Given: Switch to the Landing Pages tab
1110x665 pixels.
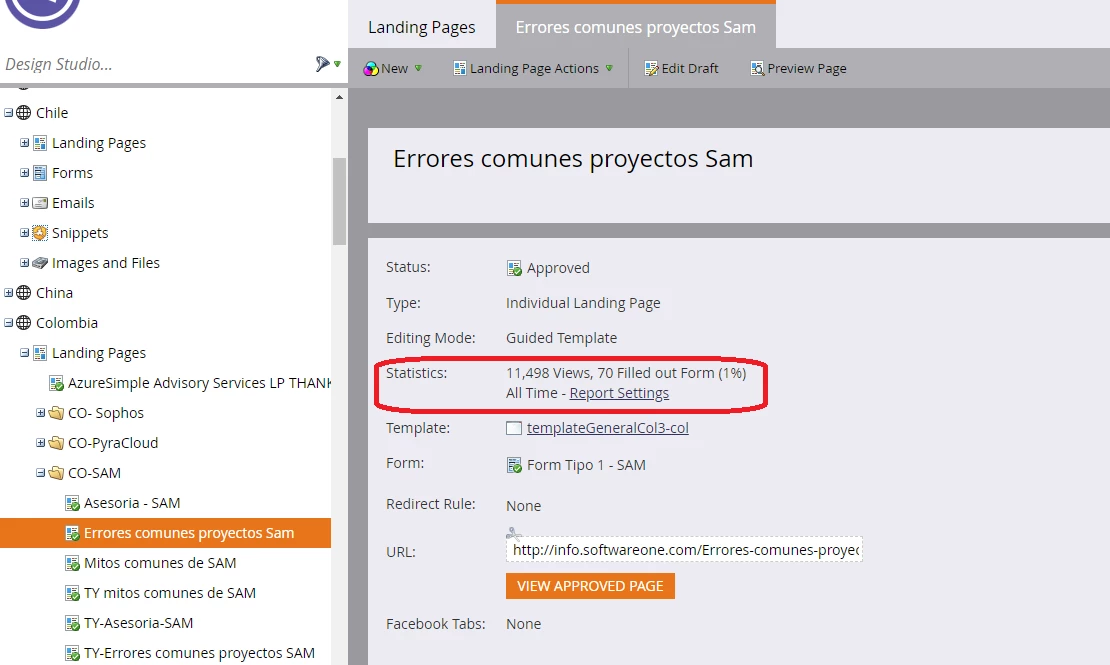Looking at the screenshot, I should coord(422,28).
